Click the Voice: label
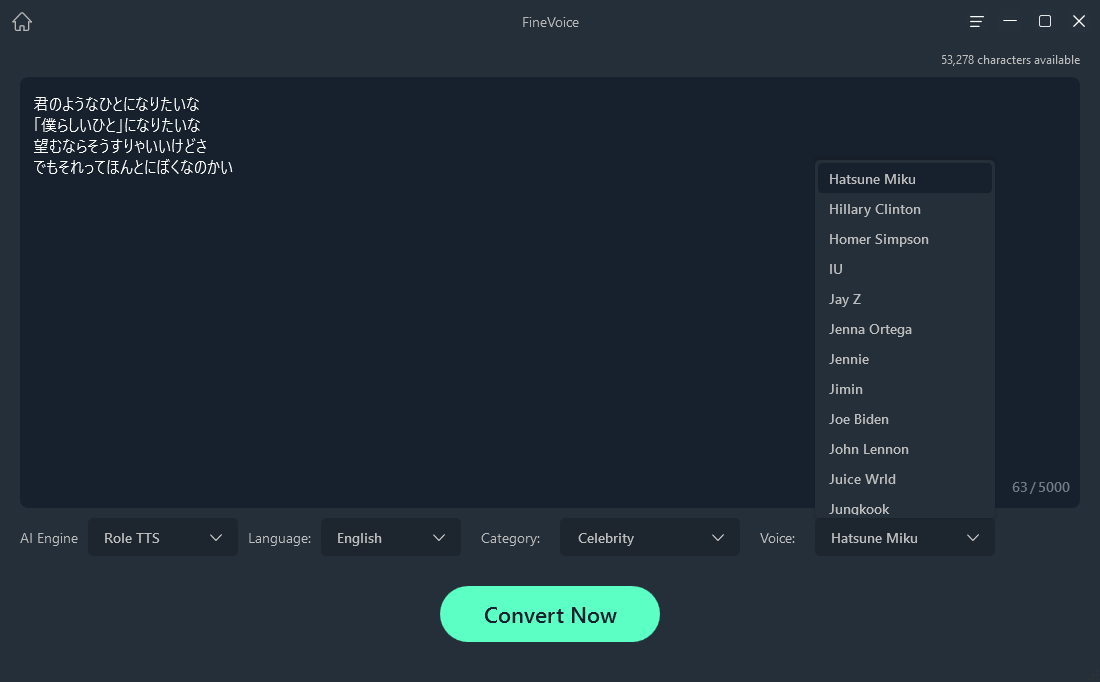 (x=777, y=538)
